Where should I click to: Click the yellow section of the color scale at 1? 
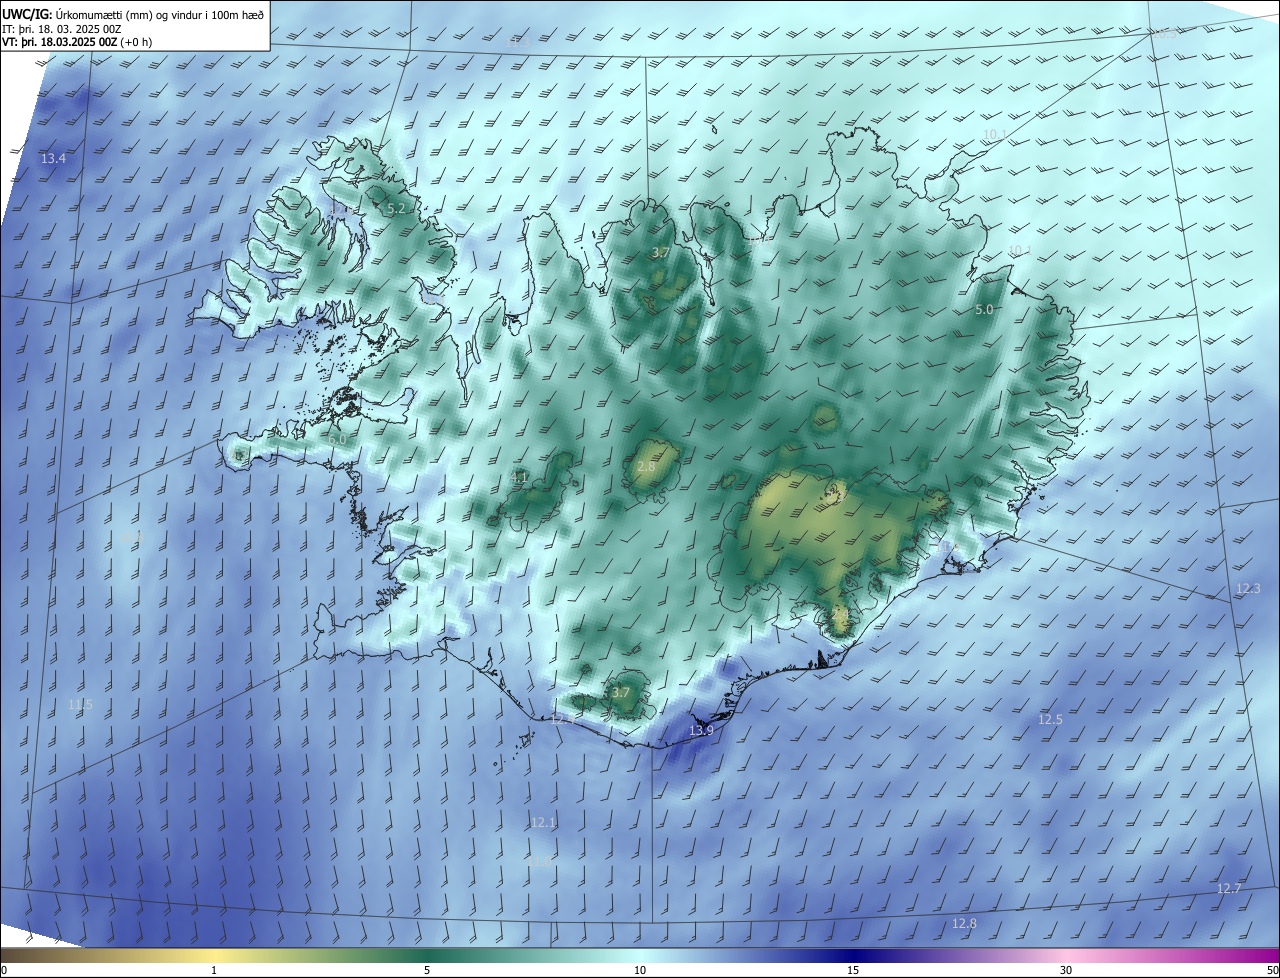point(214,955)
